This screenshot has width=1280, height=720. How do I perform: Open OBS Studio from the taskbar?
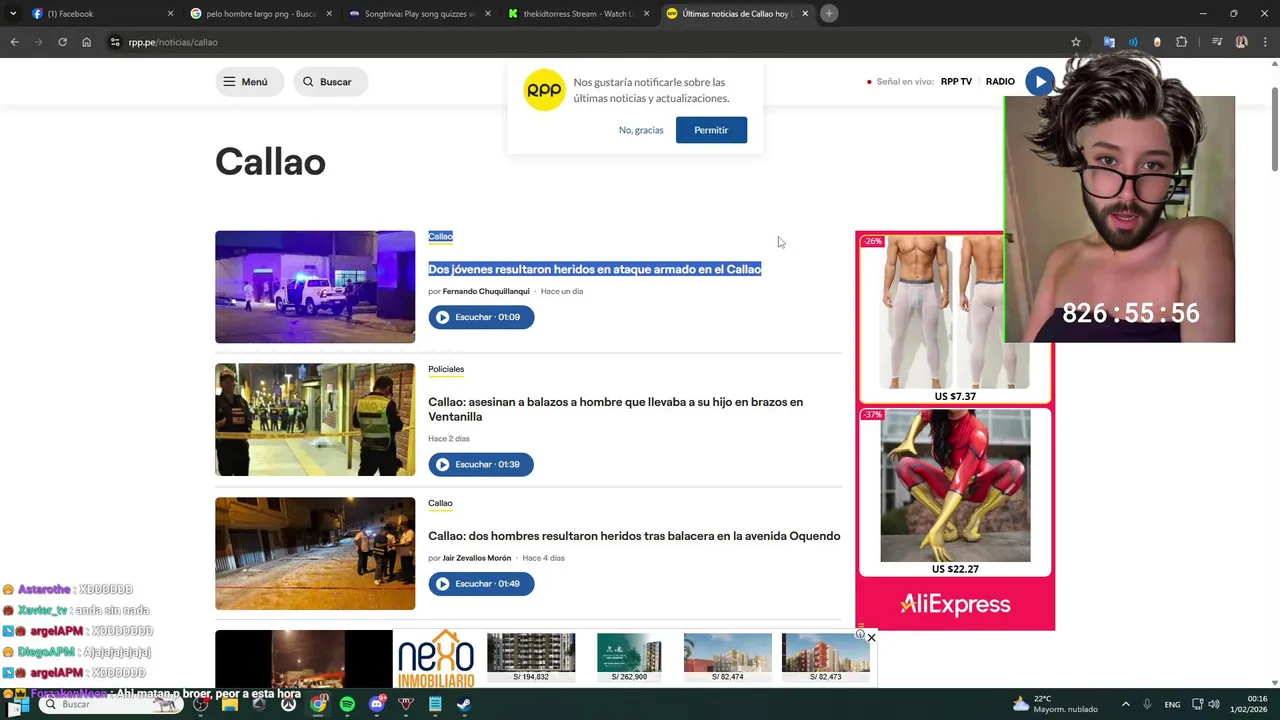(x=201, y=704)
